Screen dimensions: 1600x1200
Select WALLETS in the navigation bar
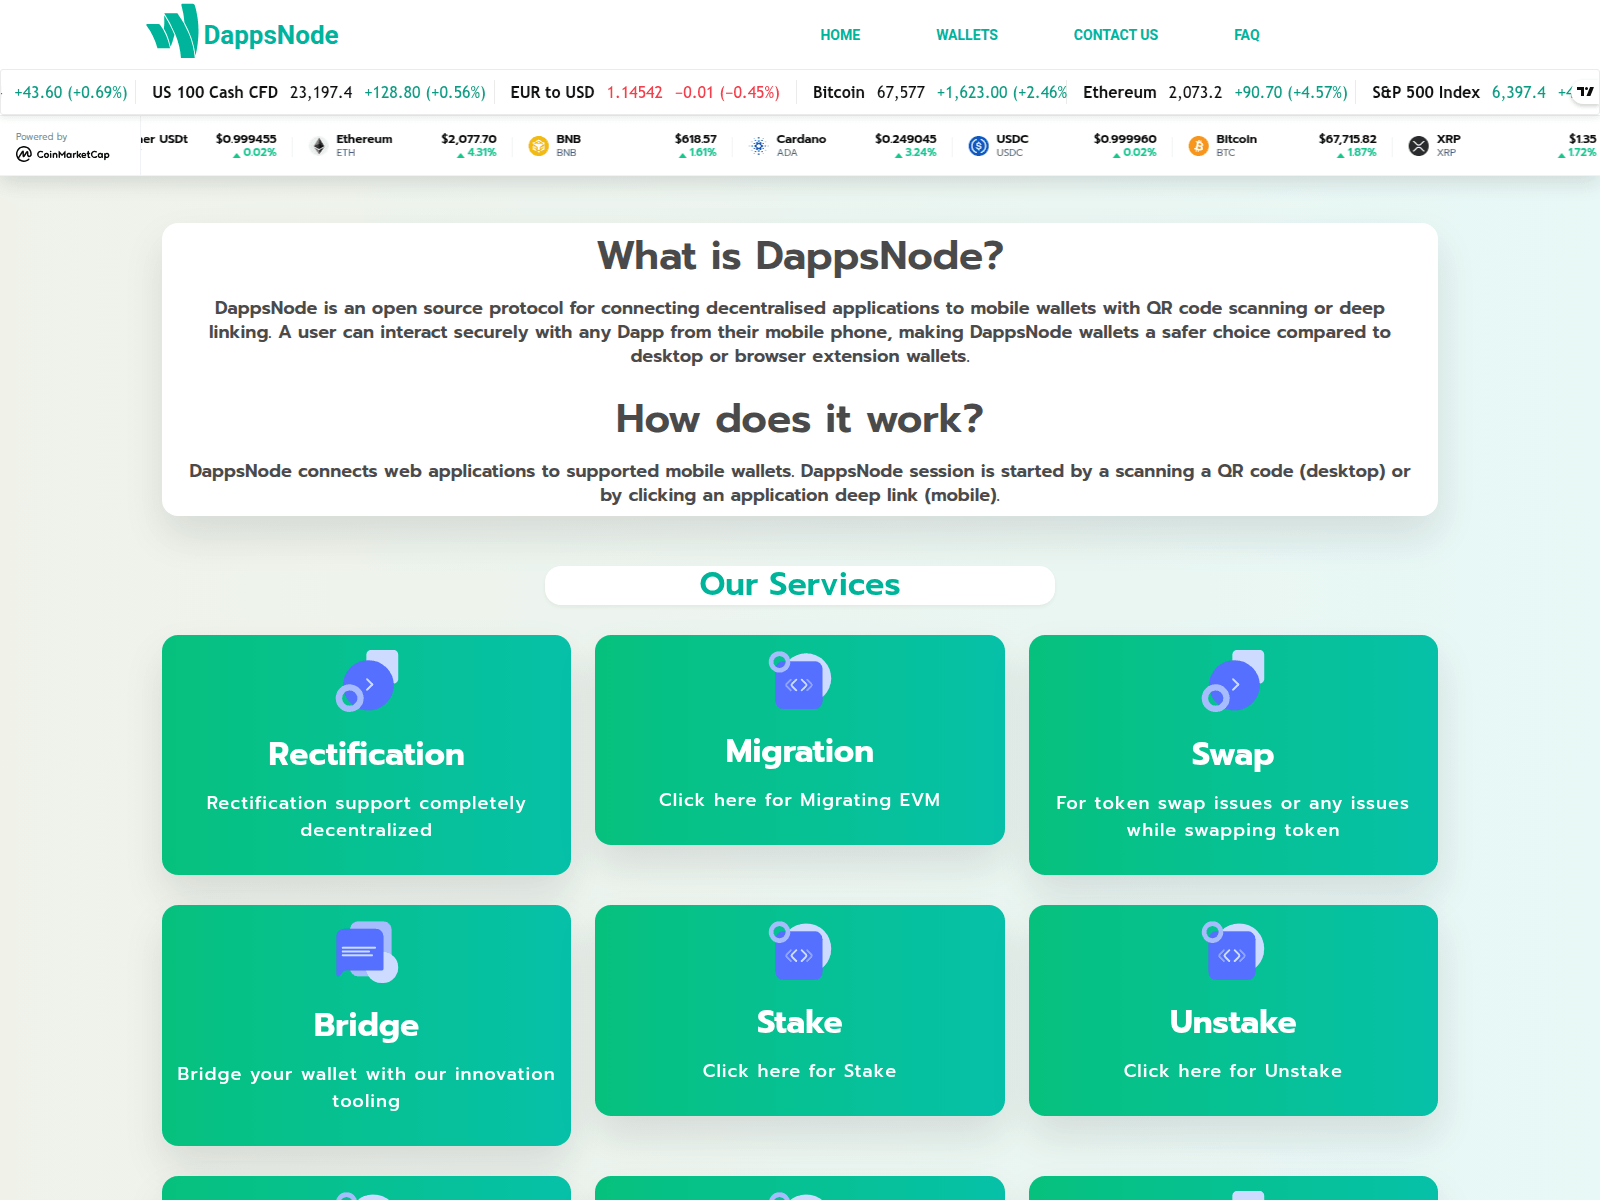coord(966,35)
